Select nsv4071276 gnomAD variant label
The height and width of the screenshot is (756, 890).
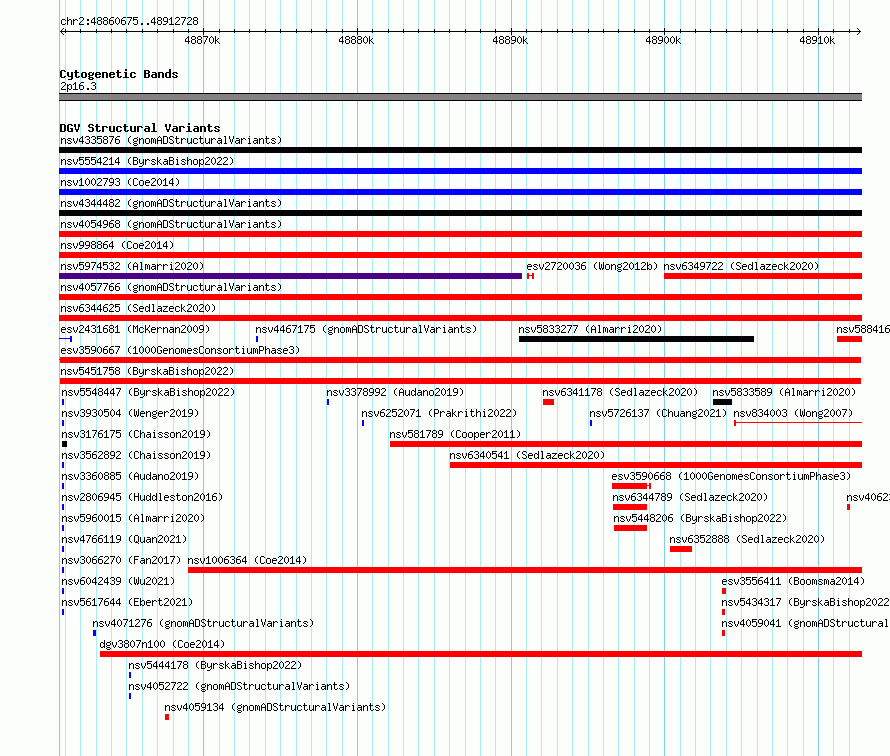(203, 623)
